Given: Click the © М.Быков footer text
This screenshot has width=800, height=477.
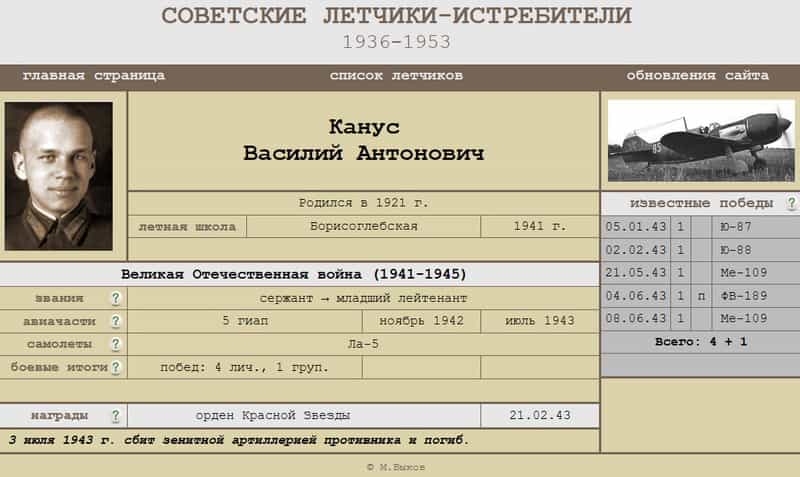Looking at the screenshot, I should coord(399,467).
